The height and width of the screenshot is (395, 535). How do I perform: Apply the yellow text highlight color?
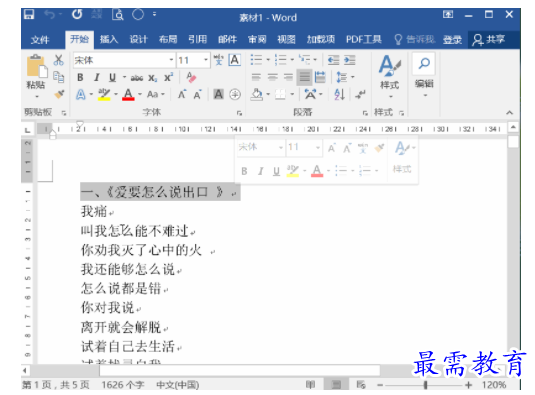104,94
